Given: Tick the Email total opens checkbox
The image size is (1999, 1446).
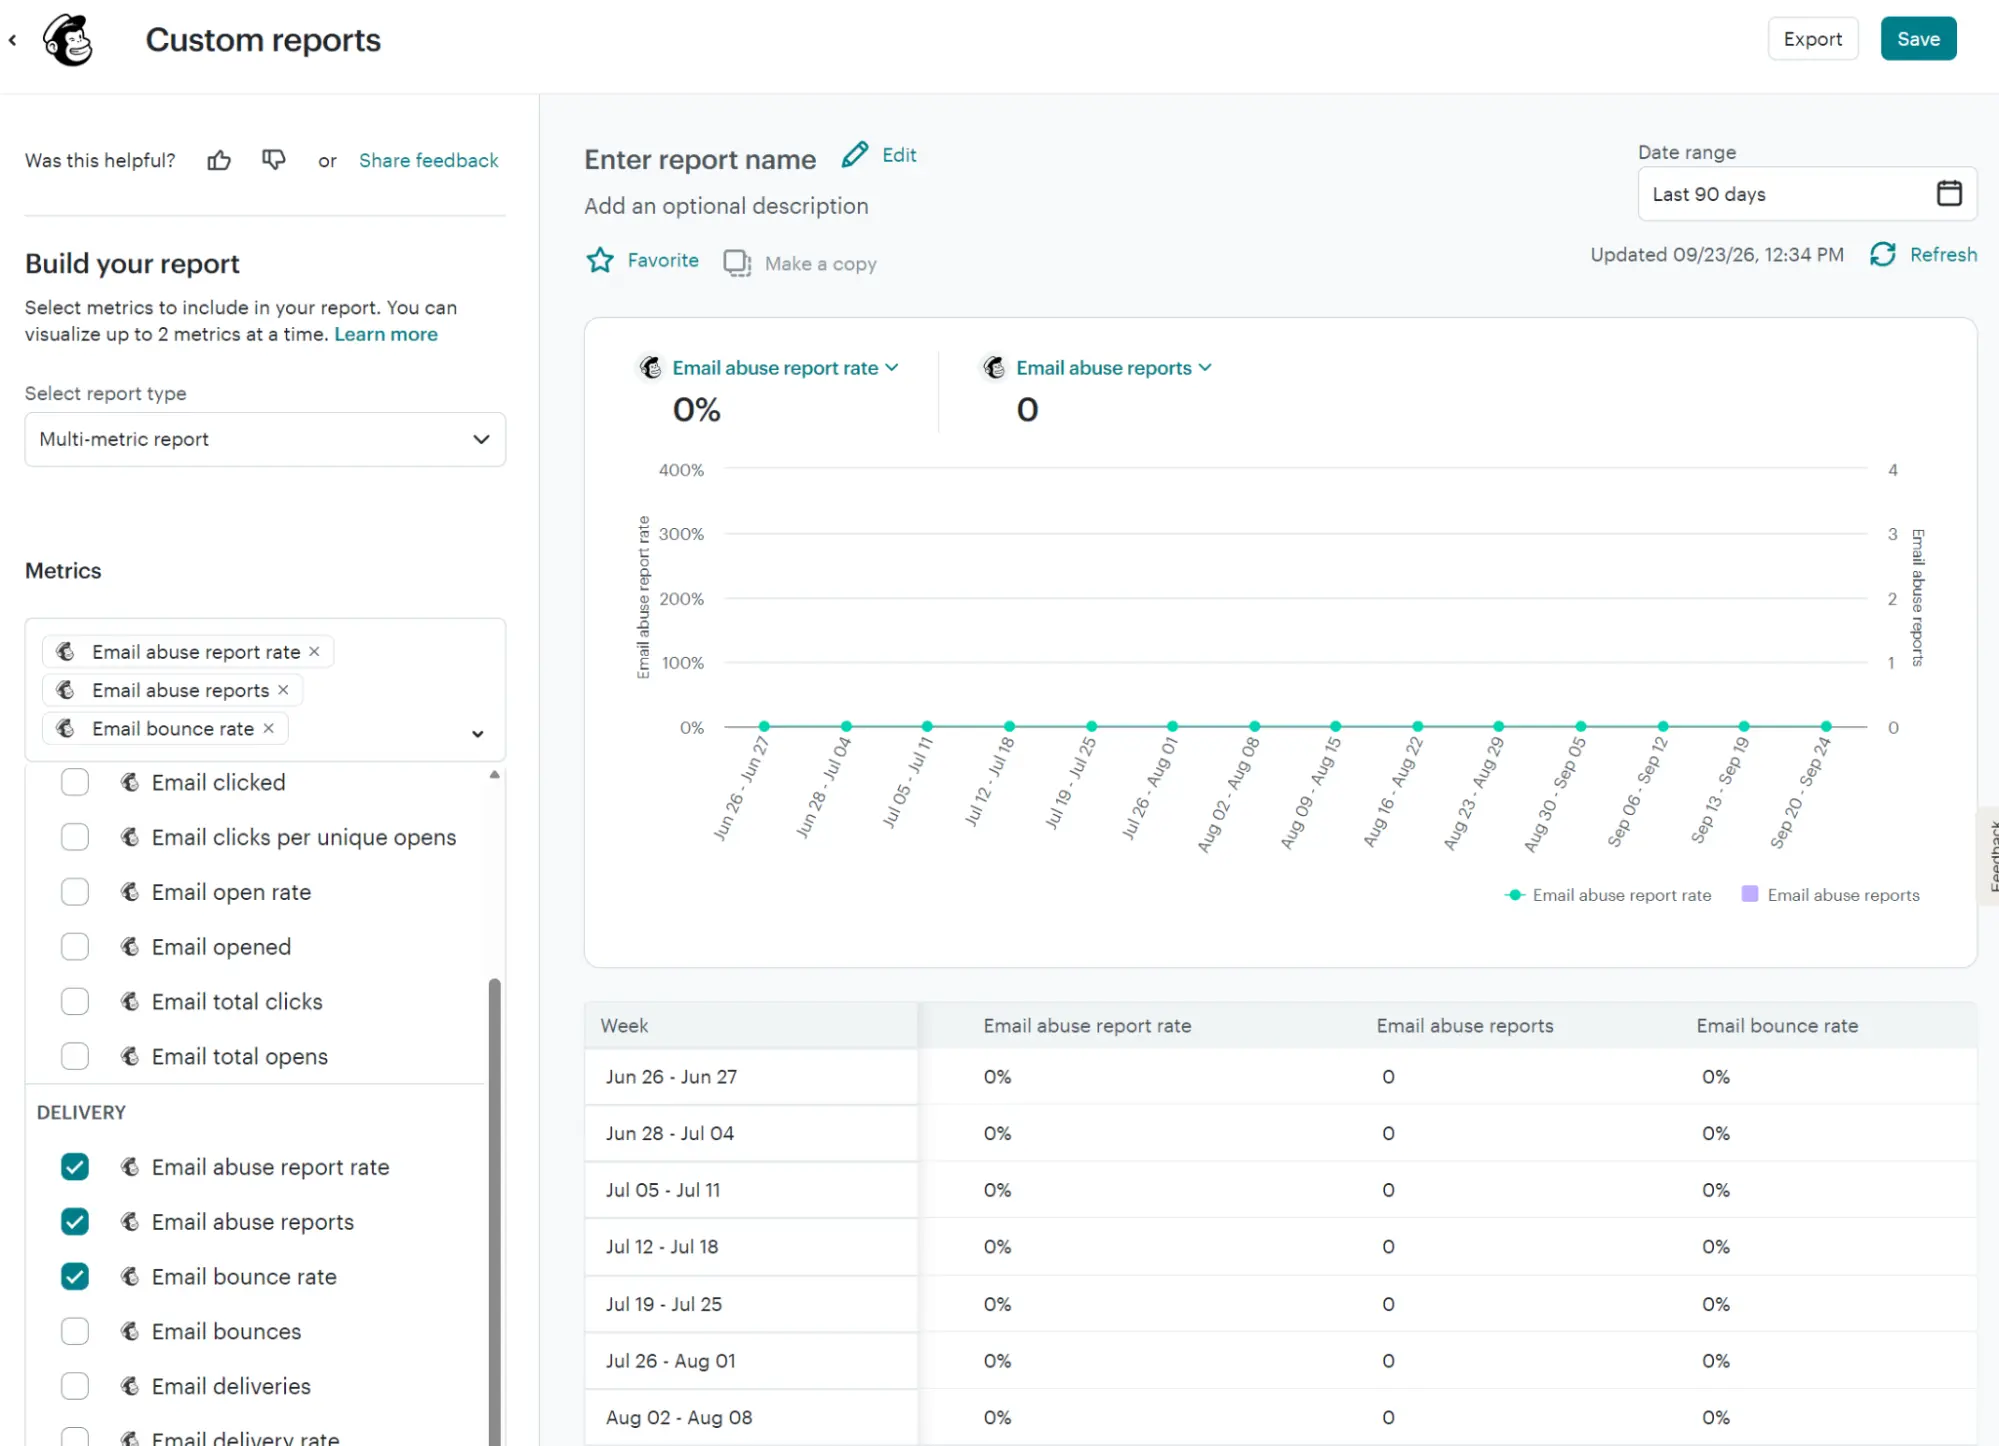Looking at the screenshot, I should pyautogui.click(x=75, y=1056).
